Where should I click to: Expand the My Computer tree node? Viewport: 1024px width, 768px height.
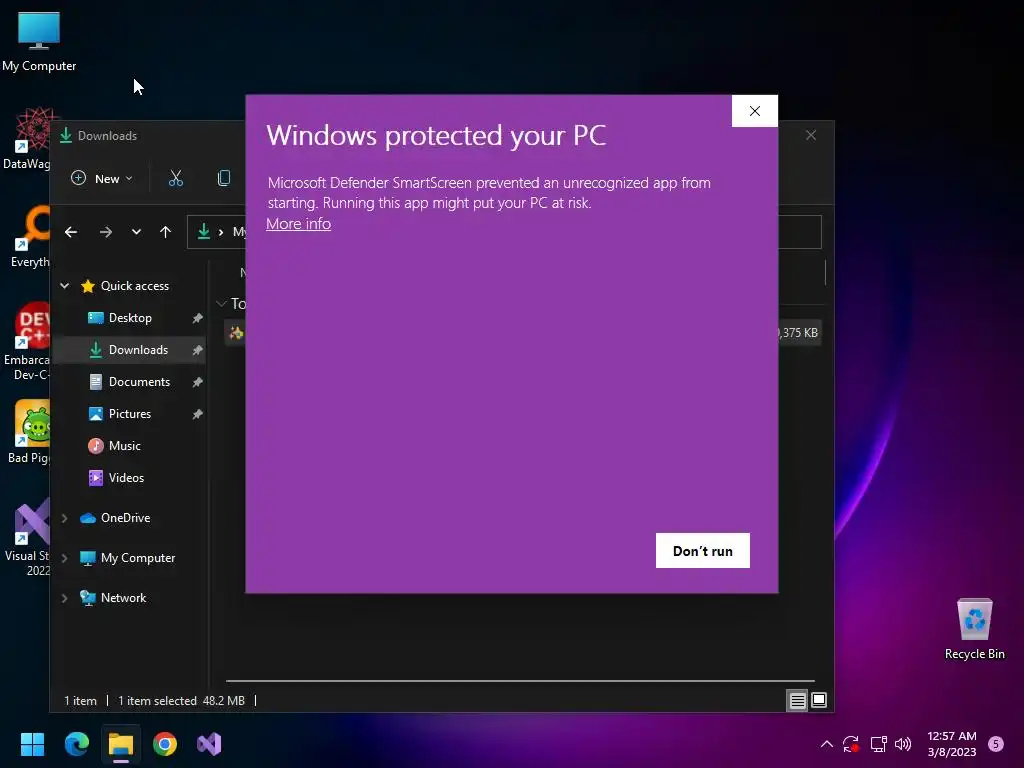coord(65,558)
